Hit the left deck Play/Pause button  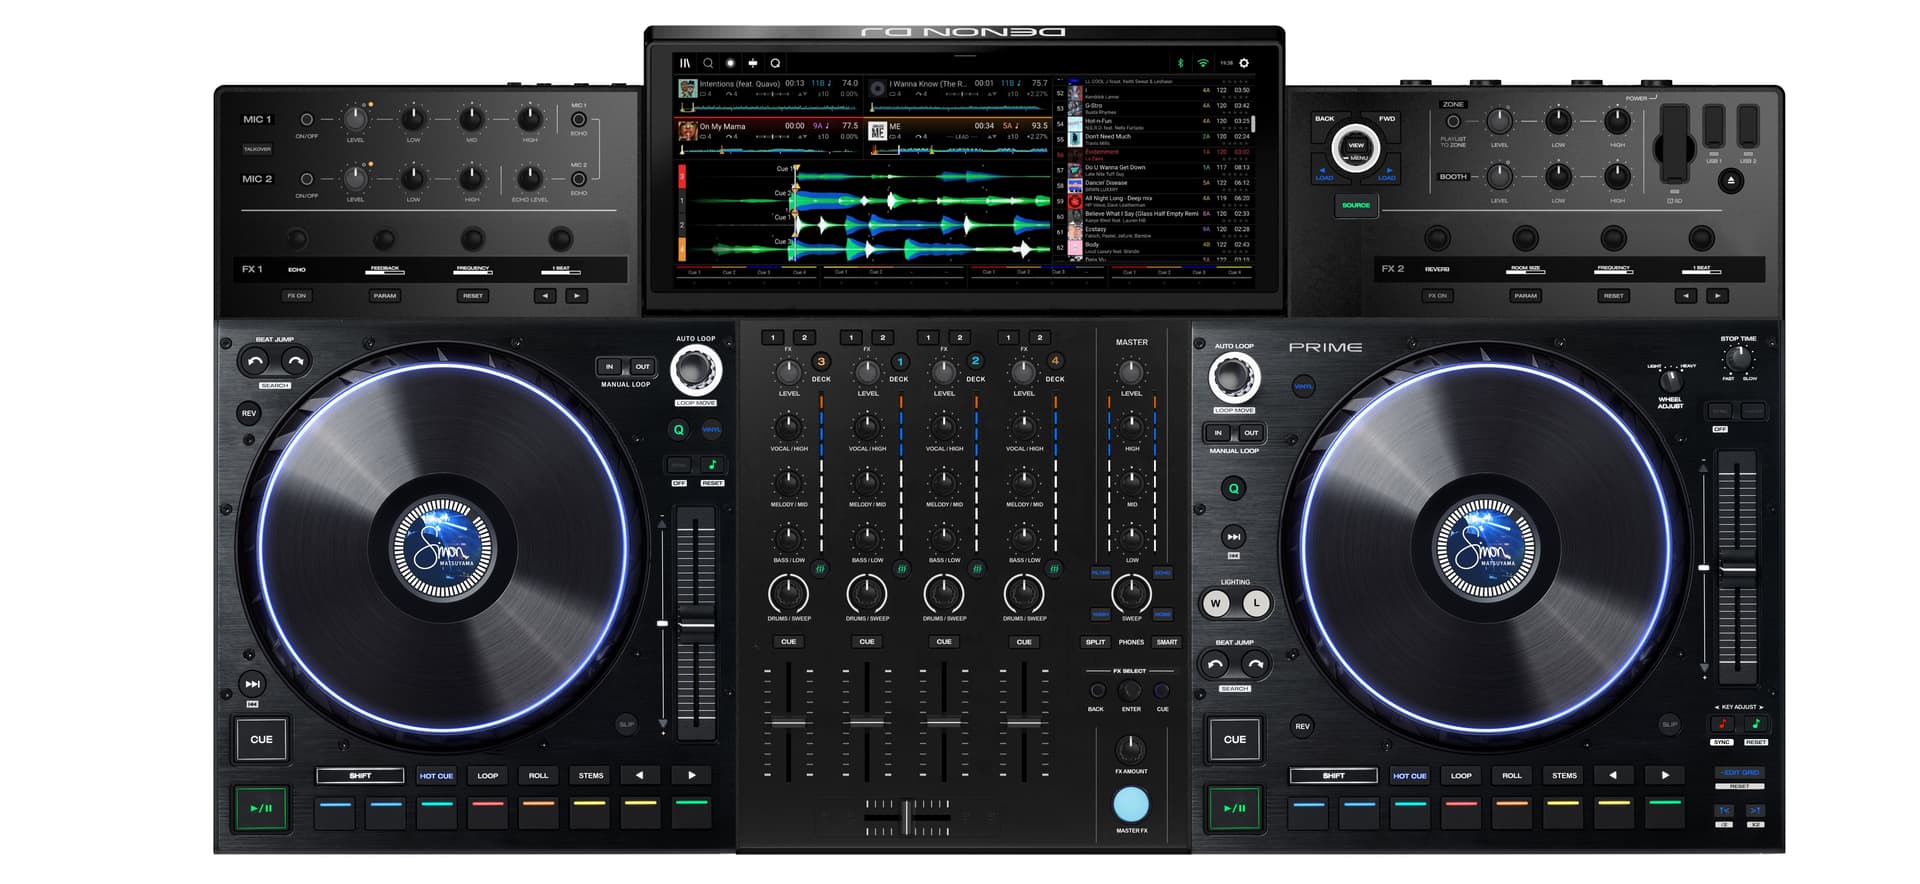pos(261,808)
